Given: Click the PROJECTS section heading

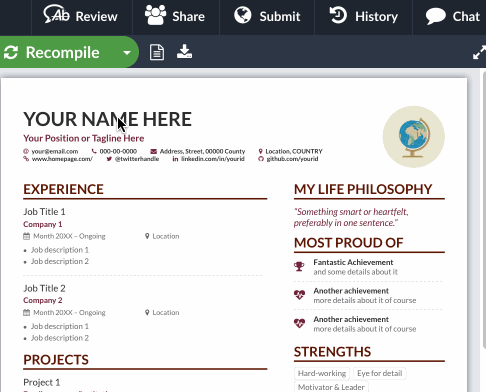Looking at the screenshot, I should pyautogui.click(x=56, y=360).
